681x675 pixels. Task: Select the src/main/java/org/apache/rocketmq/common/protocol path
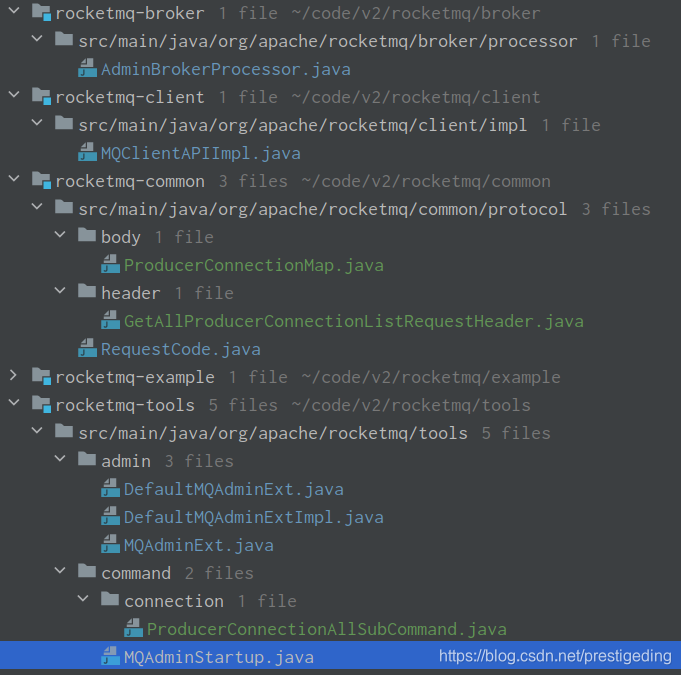point(323,210)
